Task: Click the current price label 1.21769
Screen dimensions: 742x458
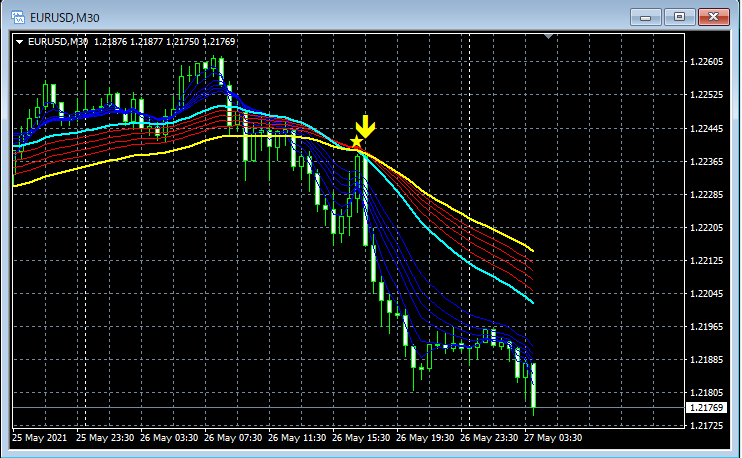Action: (707, 407)
